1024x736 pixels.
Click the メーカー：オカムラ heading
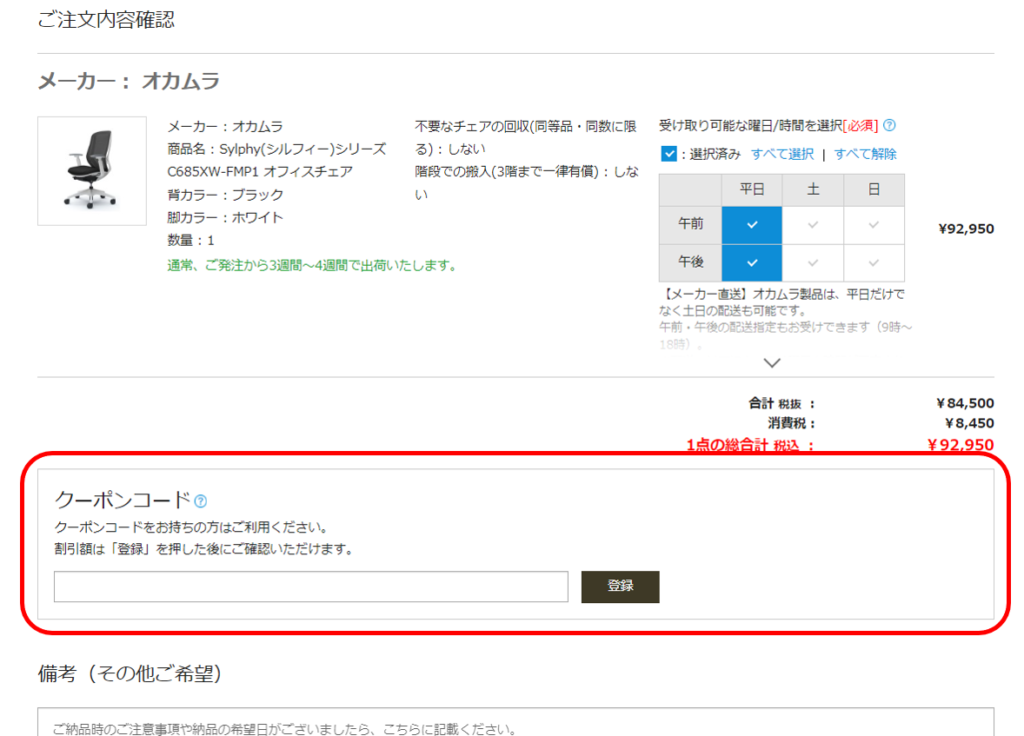(129, 82)
